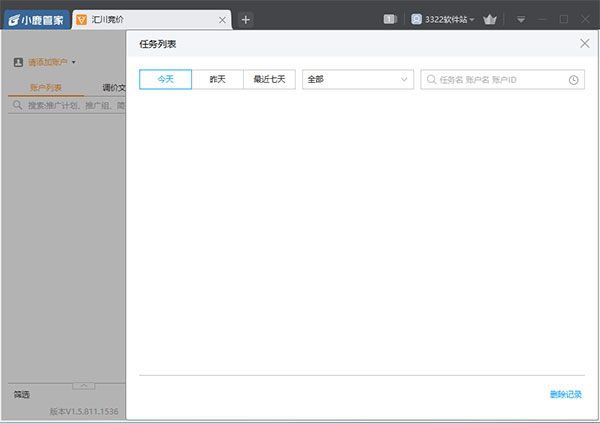This screenshot has height=423, width=600.
Task: Open a new tab with plus button
Action: click(x=246, y=19)
